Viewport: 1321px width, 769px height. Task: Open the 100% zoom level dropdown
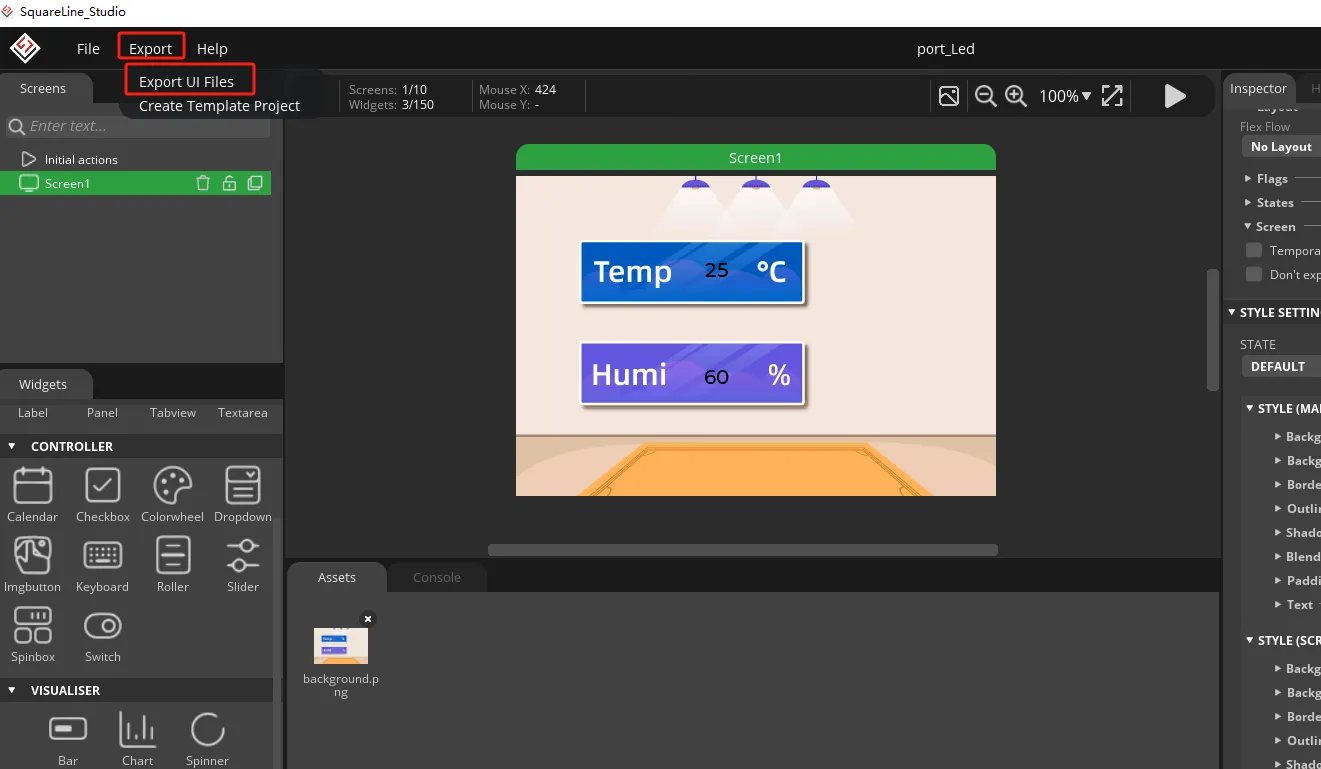point(1065,96)
